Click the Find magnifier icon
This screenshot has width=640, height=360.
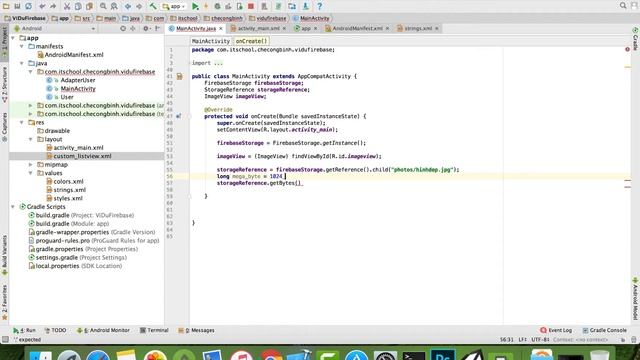click(103, 6)
